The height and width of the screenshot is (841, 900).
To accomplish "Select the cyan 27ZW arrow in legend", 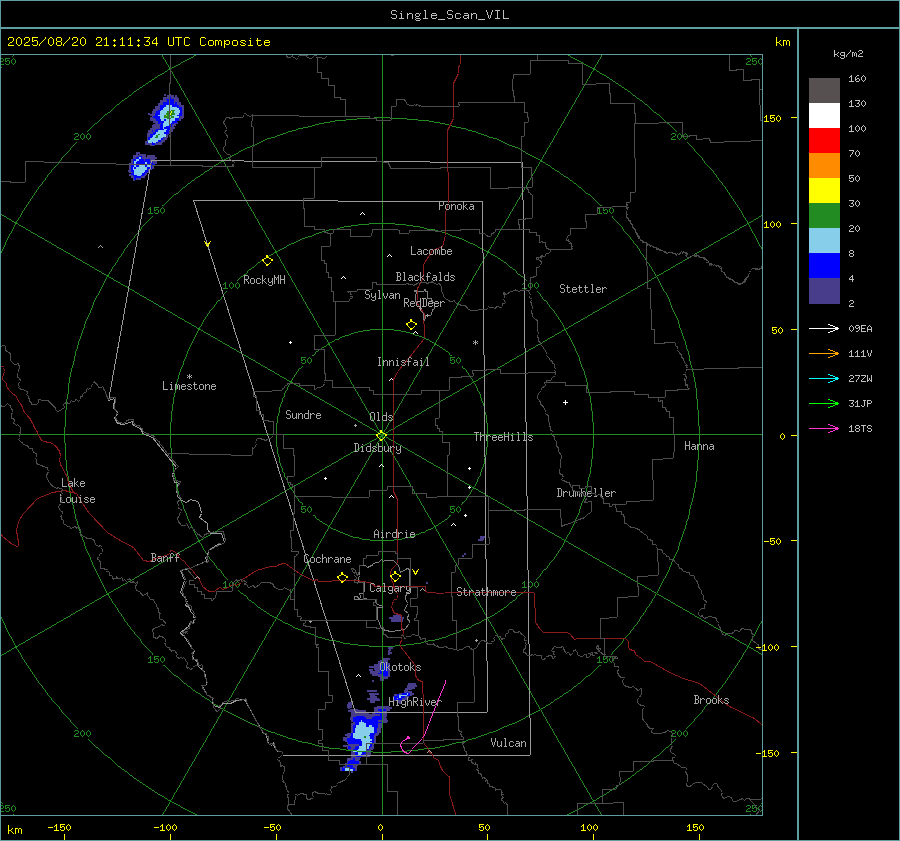I will coord(824,378).
